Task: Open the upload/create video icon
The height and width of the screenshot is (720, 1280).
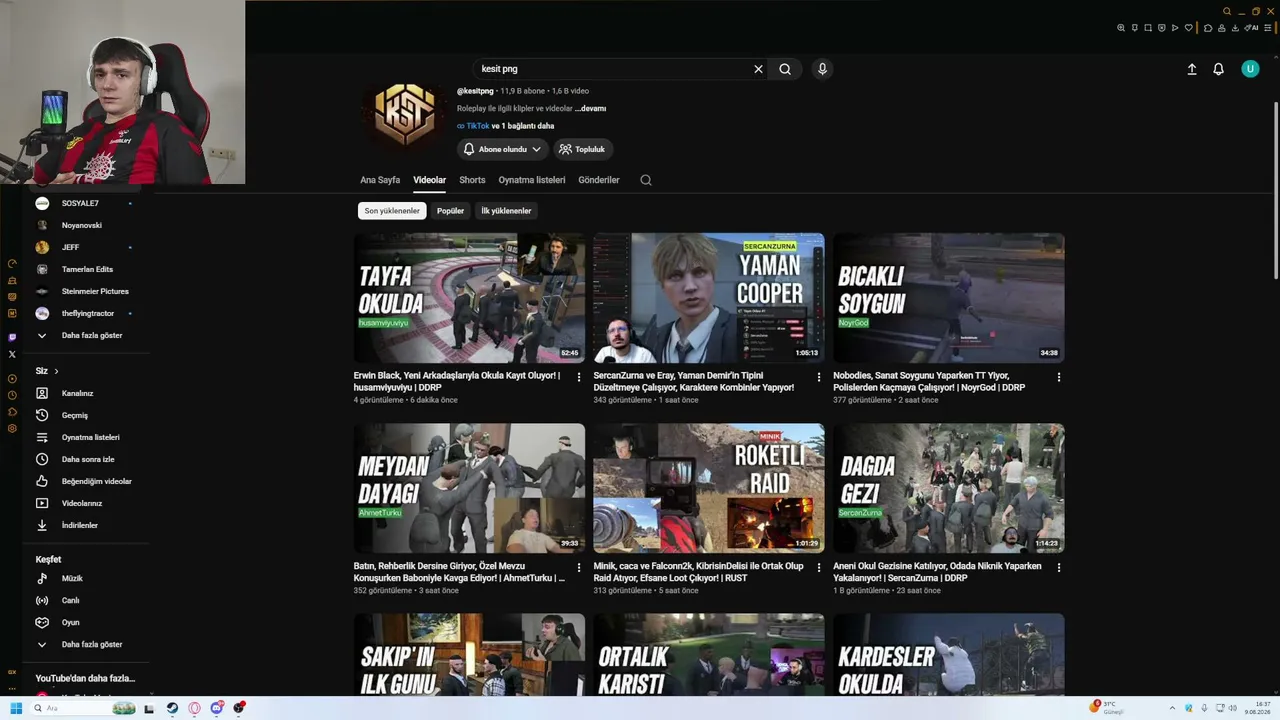Action: (1192, 69)
